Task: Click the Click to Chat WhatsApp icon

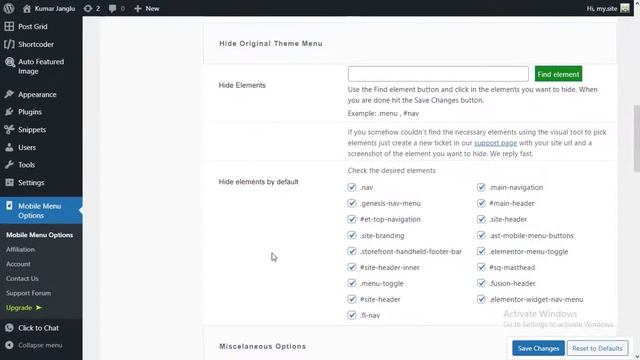Action: pos(9,328)
